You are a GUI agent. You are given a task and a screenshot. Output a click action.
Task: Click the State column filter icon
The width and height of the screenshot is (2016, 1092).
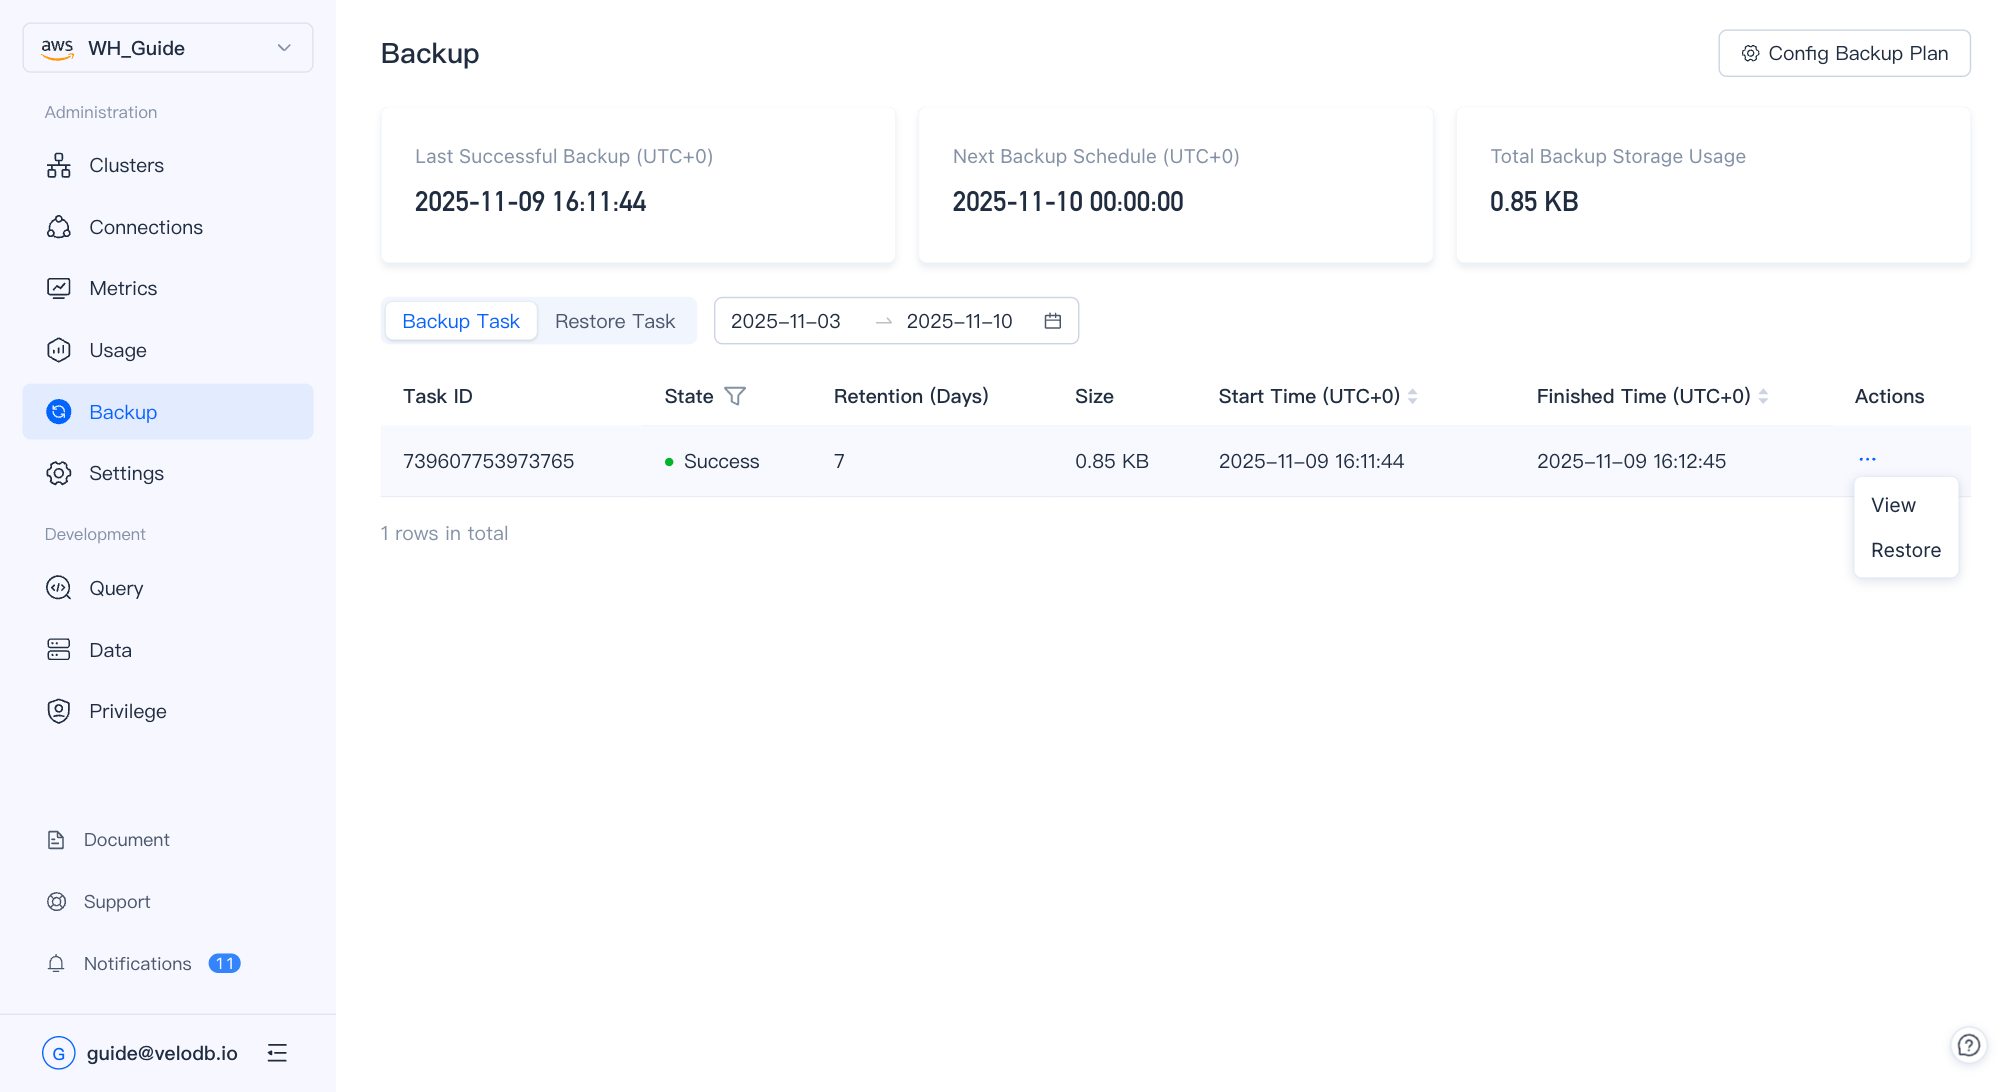pos(735,396)
